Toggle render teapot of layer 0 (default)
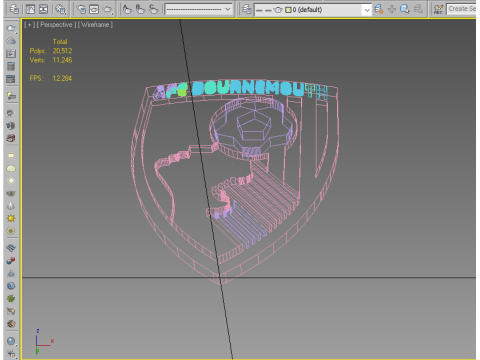This screenshot has height=360, width=480. pos(278,10)
